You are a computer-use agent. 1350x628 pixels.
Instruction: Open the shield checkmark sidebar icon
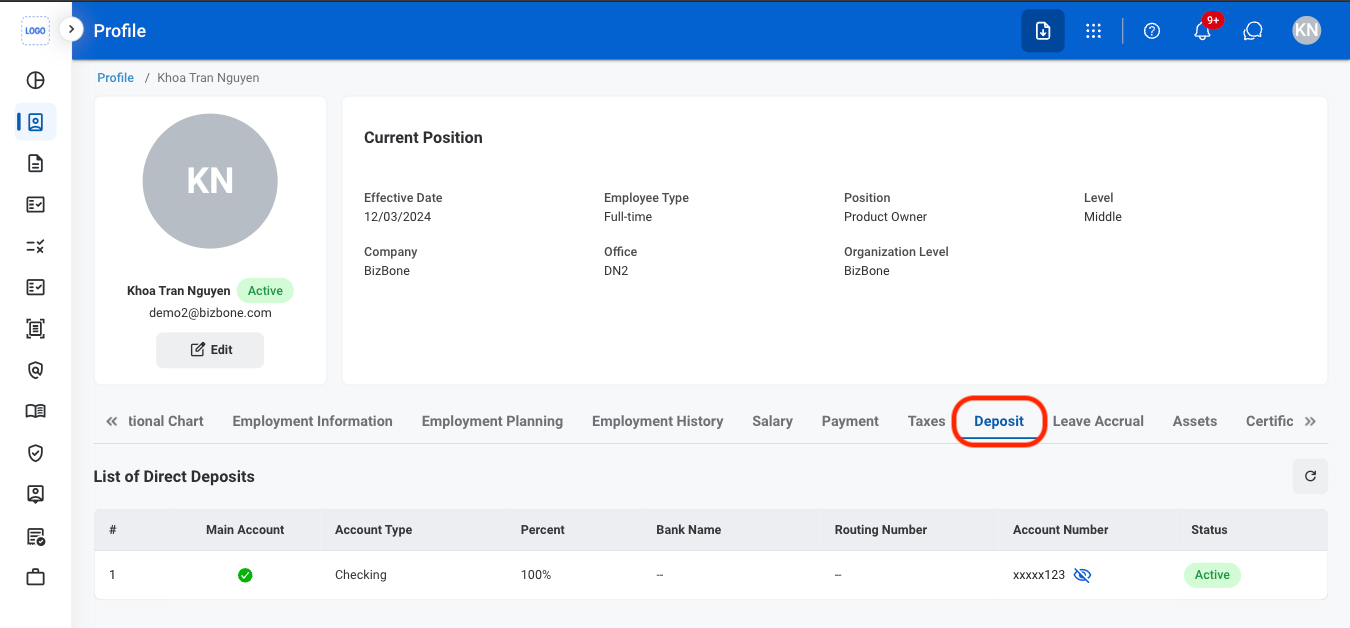36,453
